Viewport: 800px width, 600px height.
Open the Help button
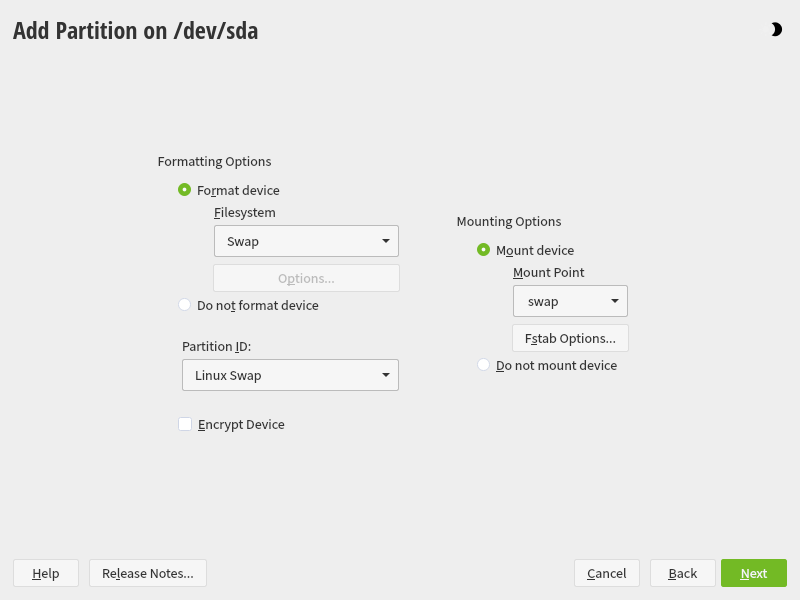click(x=46, y=573)
